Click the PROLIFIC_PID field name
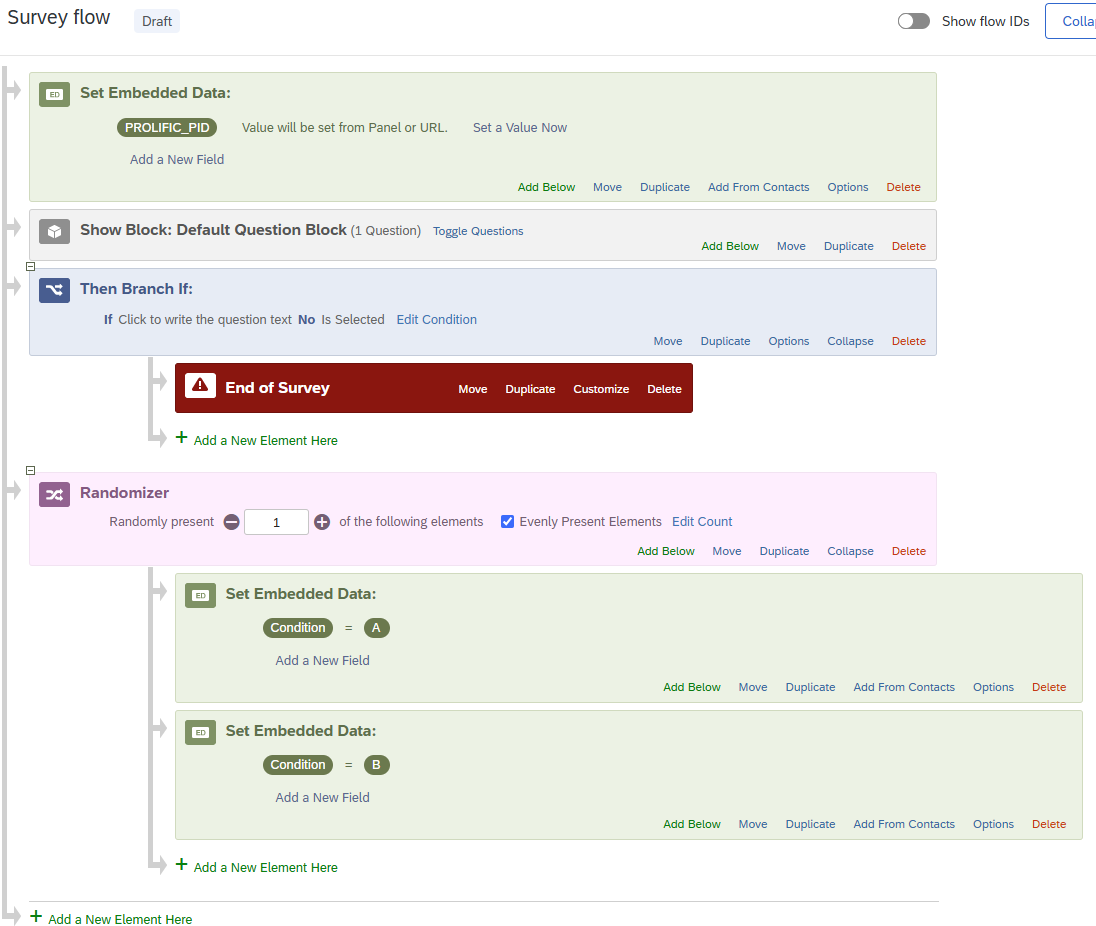The image size is (1096, 926). 167,128
